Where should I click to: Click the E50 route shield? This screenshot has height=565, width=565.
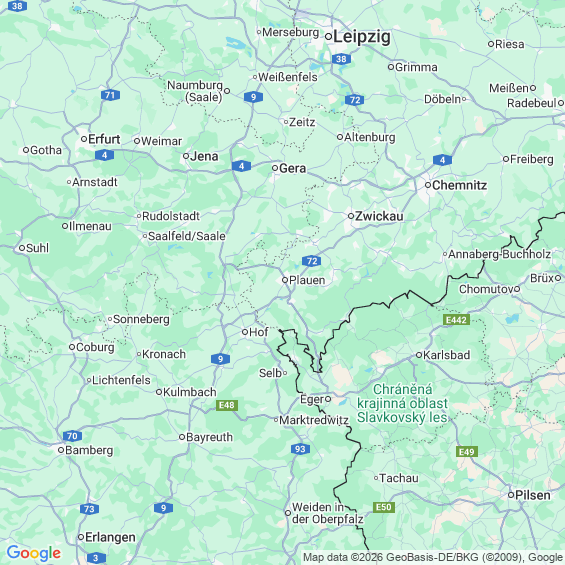(384, 507)
